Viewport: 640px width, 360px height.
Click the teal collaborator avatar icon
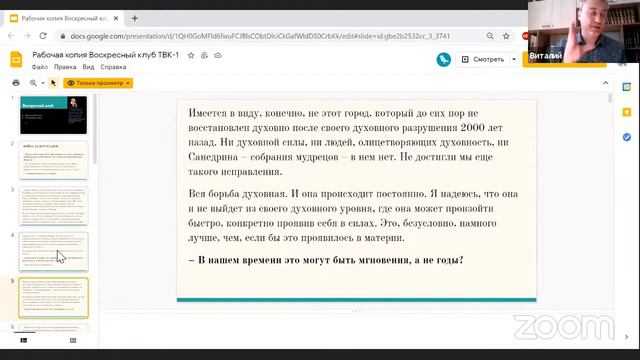[443, 60]
